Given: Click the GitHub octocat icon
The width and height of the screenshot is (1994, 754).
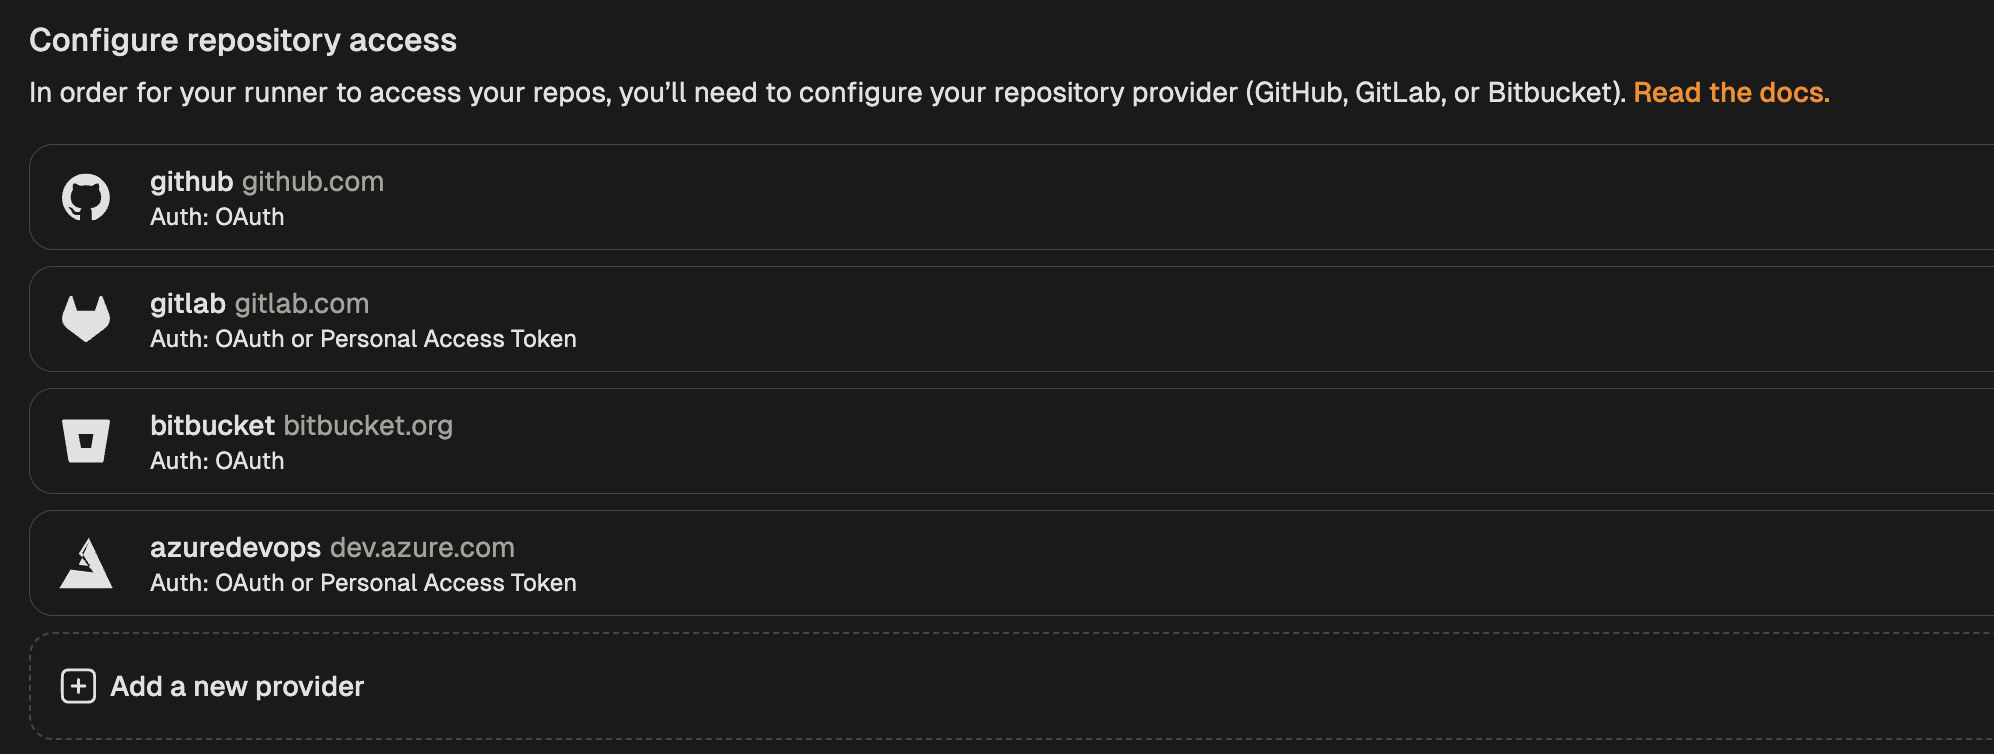Looking at the screenshot, I should coord(86,198).
